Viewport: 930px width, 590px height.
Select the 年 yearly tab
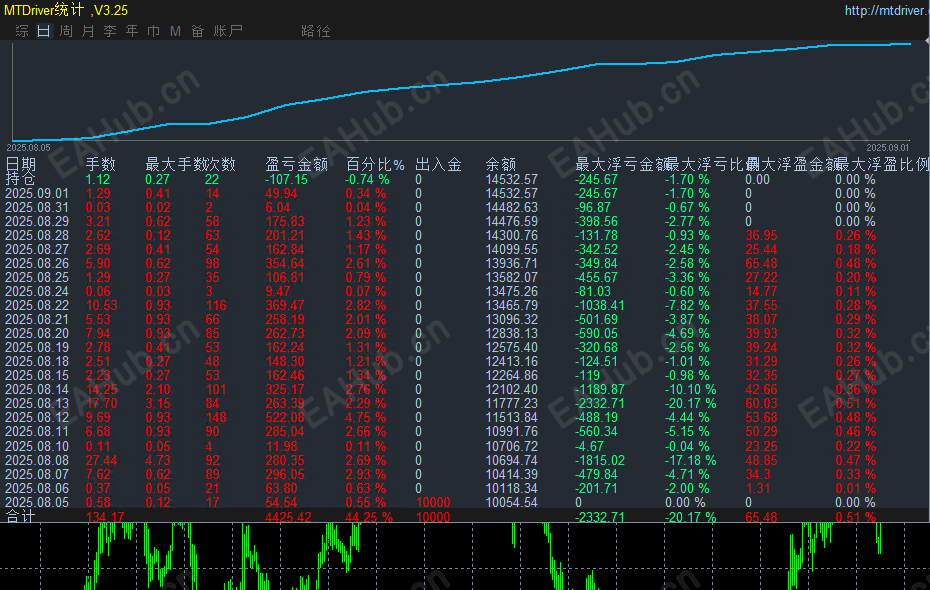[x=132, y=31]
